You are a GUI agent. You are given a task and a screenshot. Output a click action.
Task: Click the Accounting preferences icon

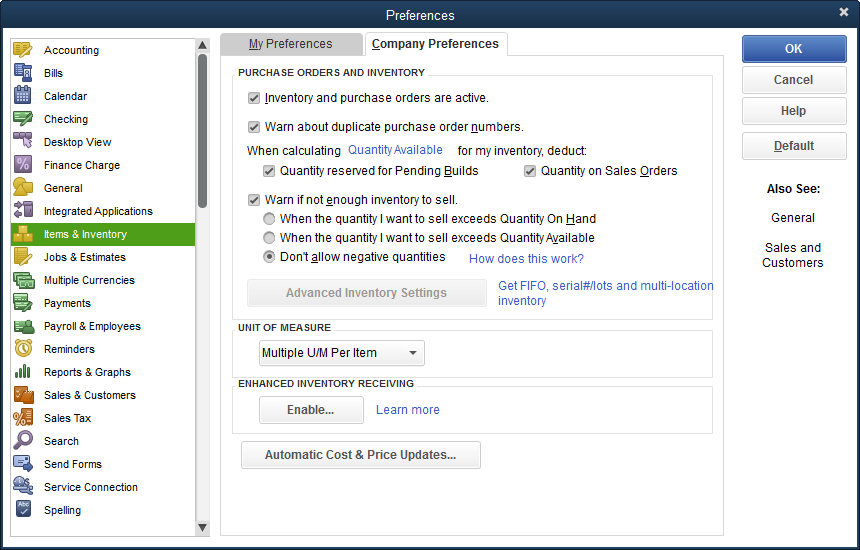(23, 50)
